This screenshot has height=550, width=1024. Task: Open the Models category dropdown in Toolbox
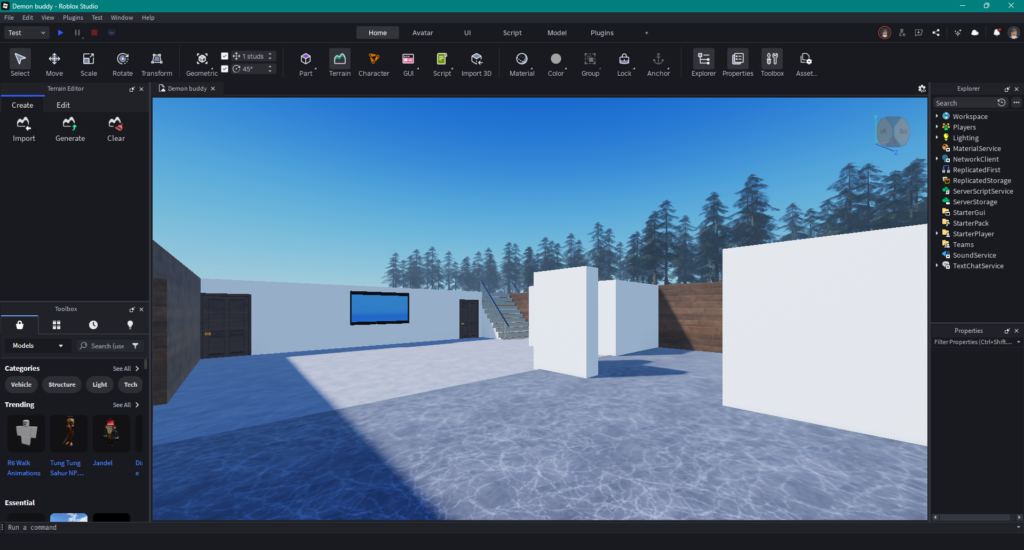pyautogui.click(x=38, y=346)
